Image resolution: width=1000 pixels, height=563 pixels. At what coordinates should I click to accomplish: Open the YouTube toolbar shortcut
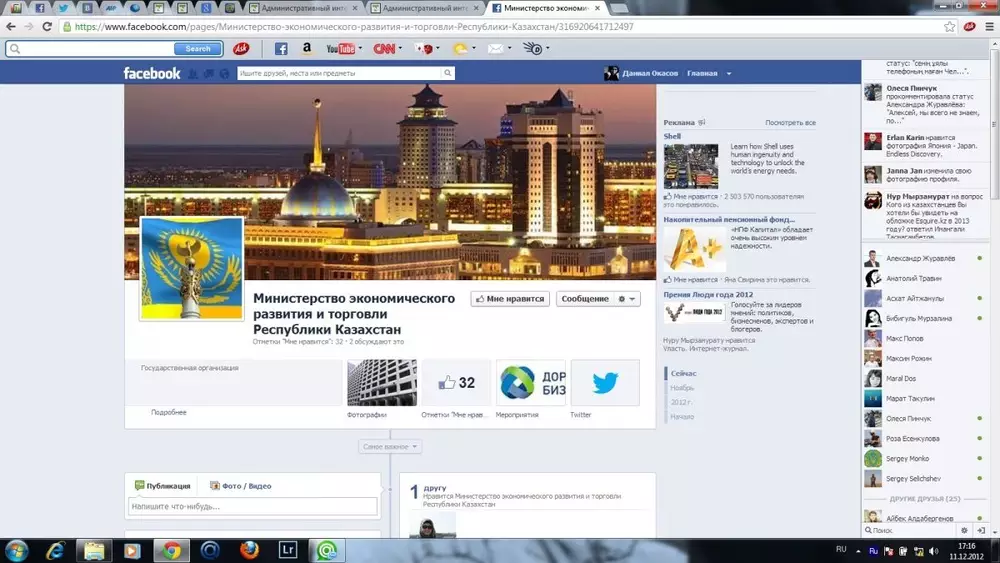(x=341, y=48)
